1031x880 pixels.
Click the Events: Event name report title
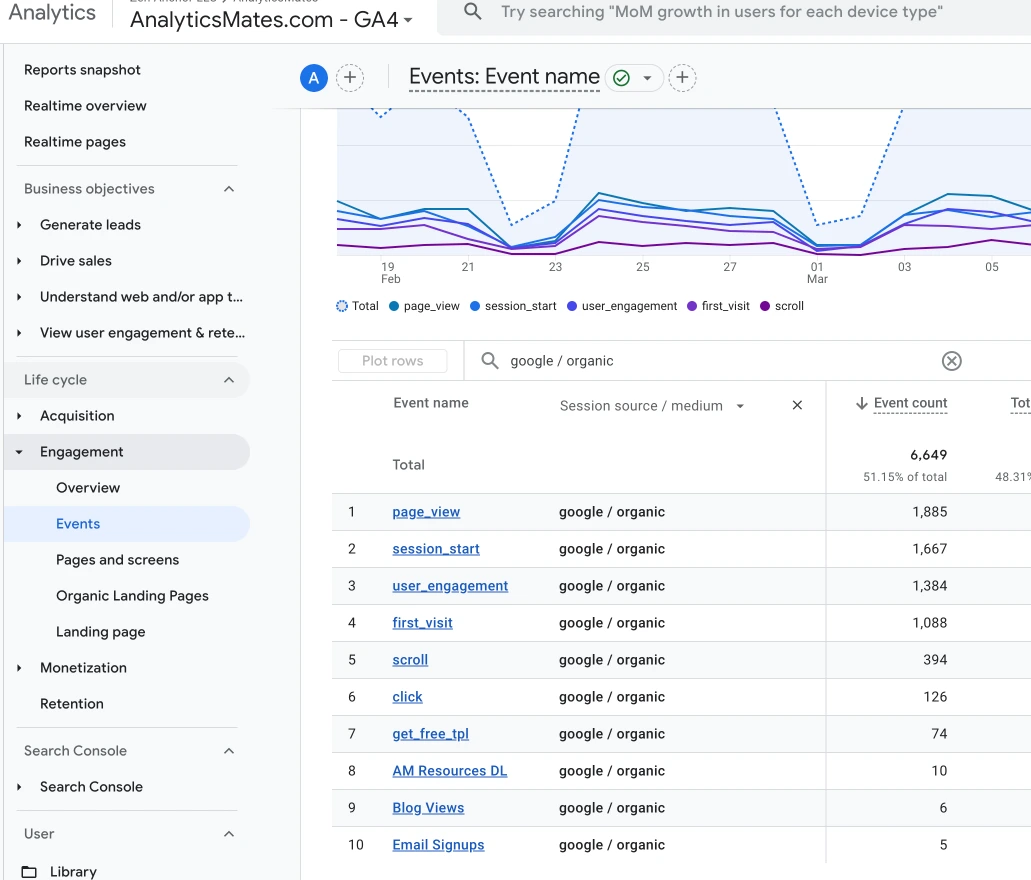[x=504, y=77]
